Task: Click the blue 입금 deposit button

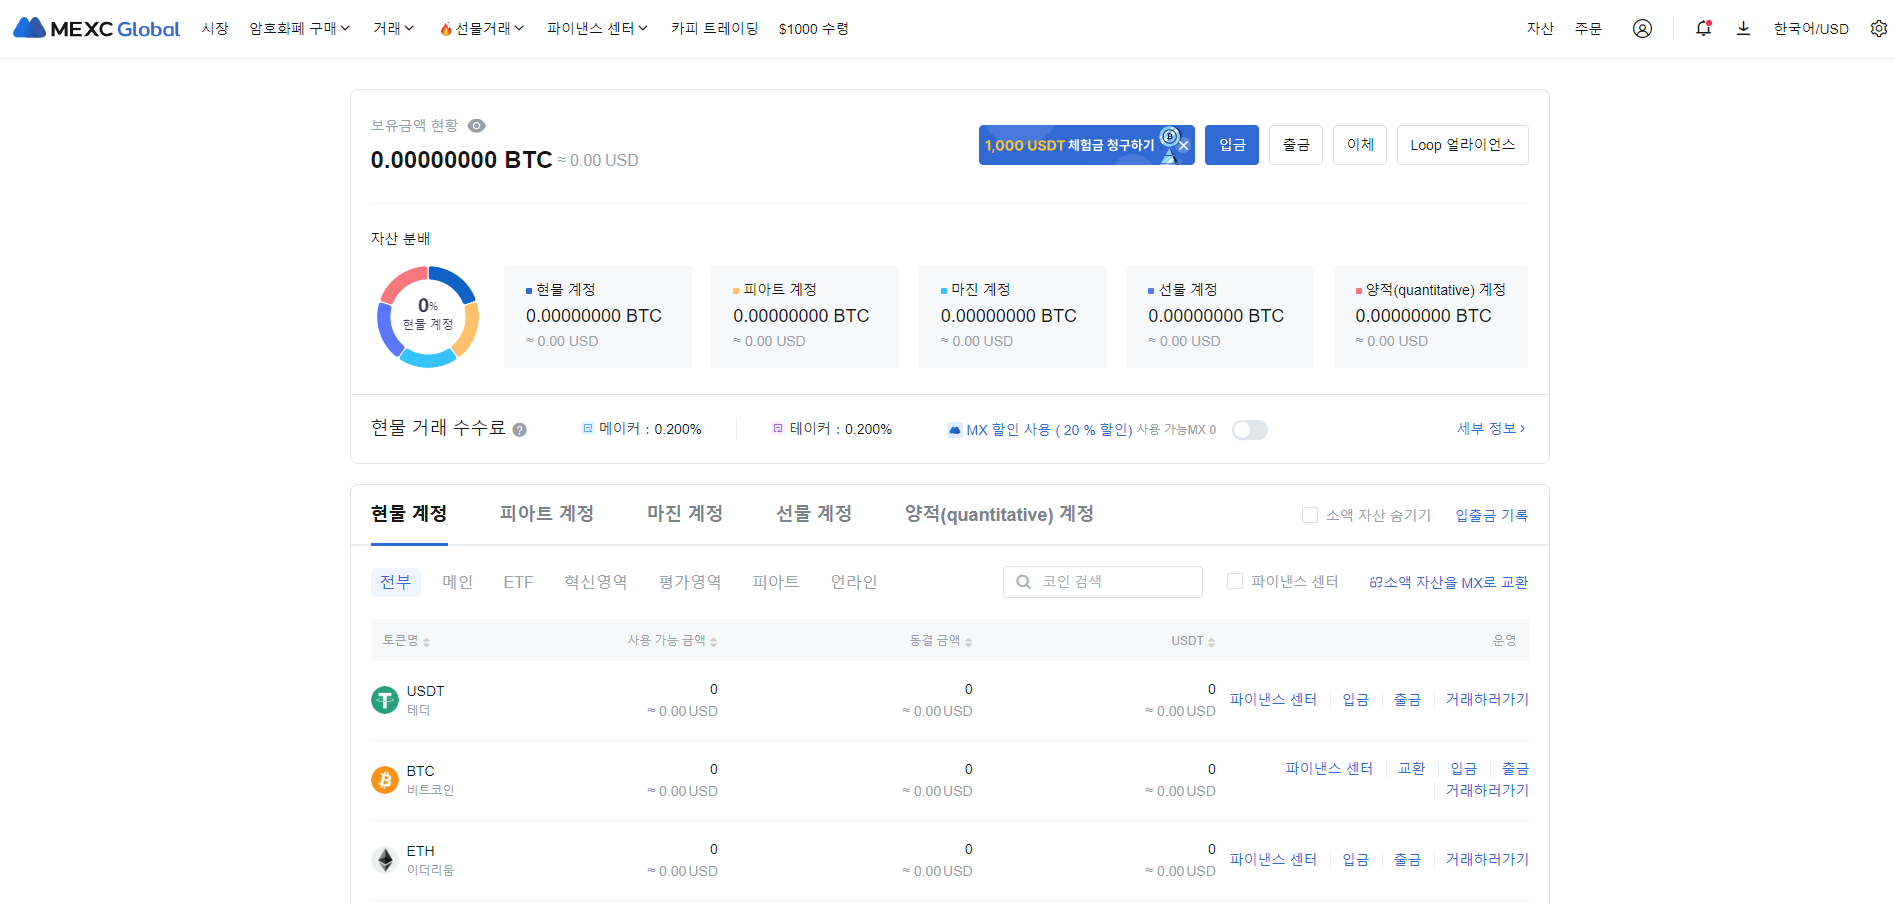Action: [1232, 145]
